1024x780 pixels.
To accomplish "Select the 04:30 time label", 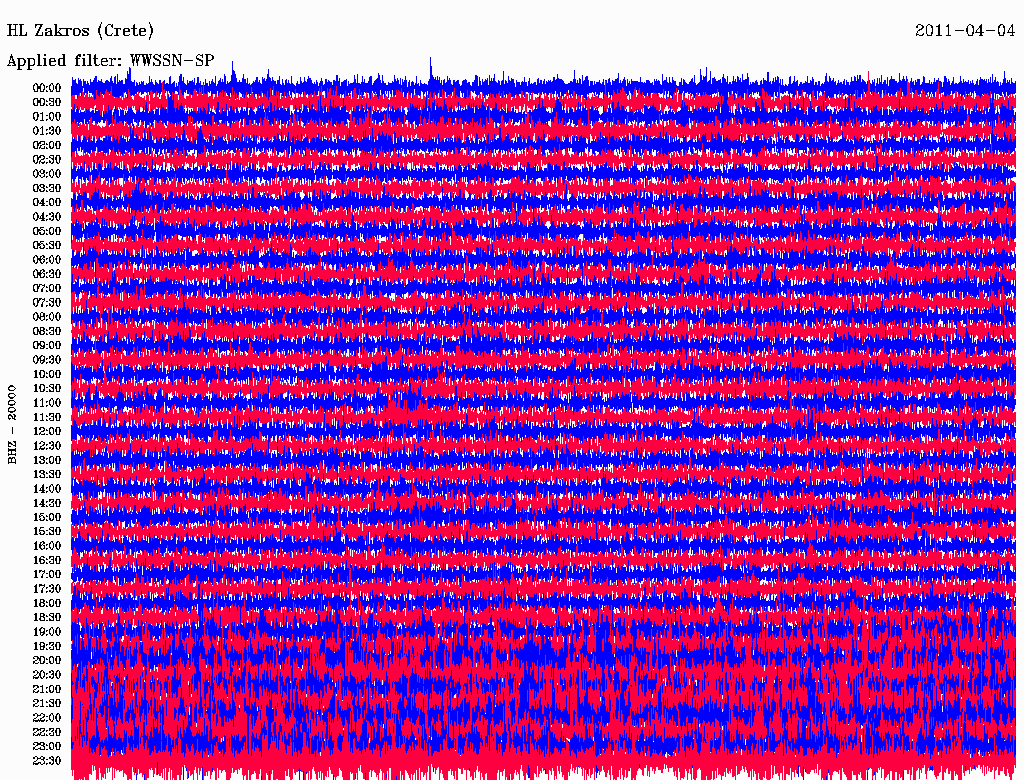I will pos(46,217).
